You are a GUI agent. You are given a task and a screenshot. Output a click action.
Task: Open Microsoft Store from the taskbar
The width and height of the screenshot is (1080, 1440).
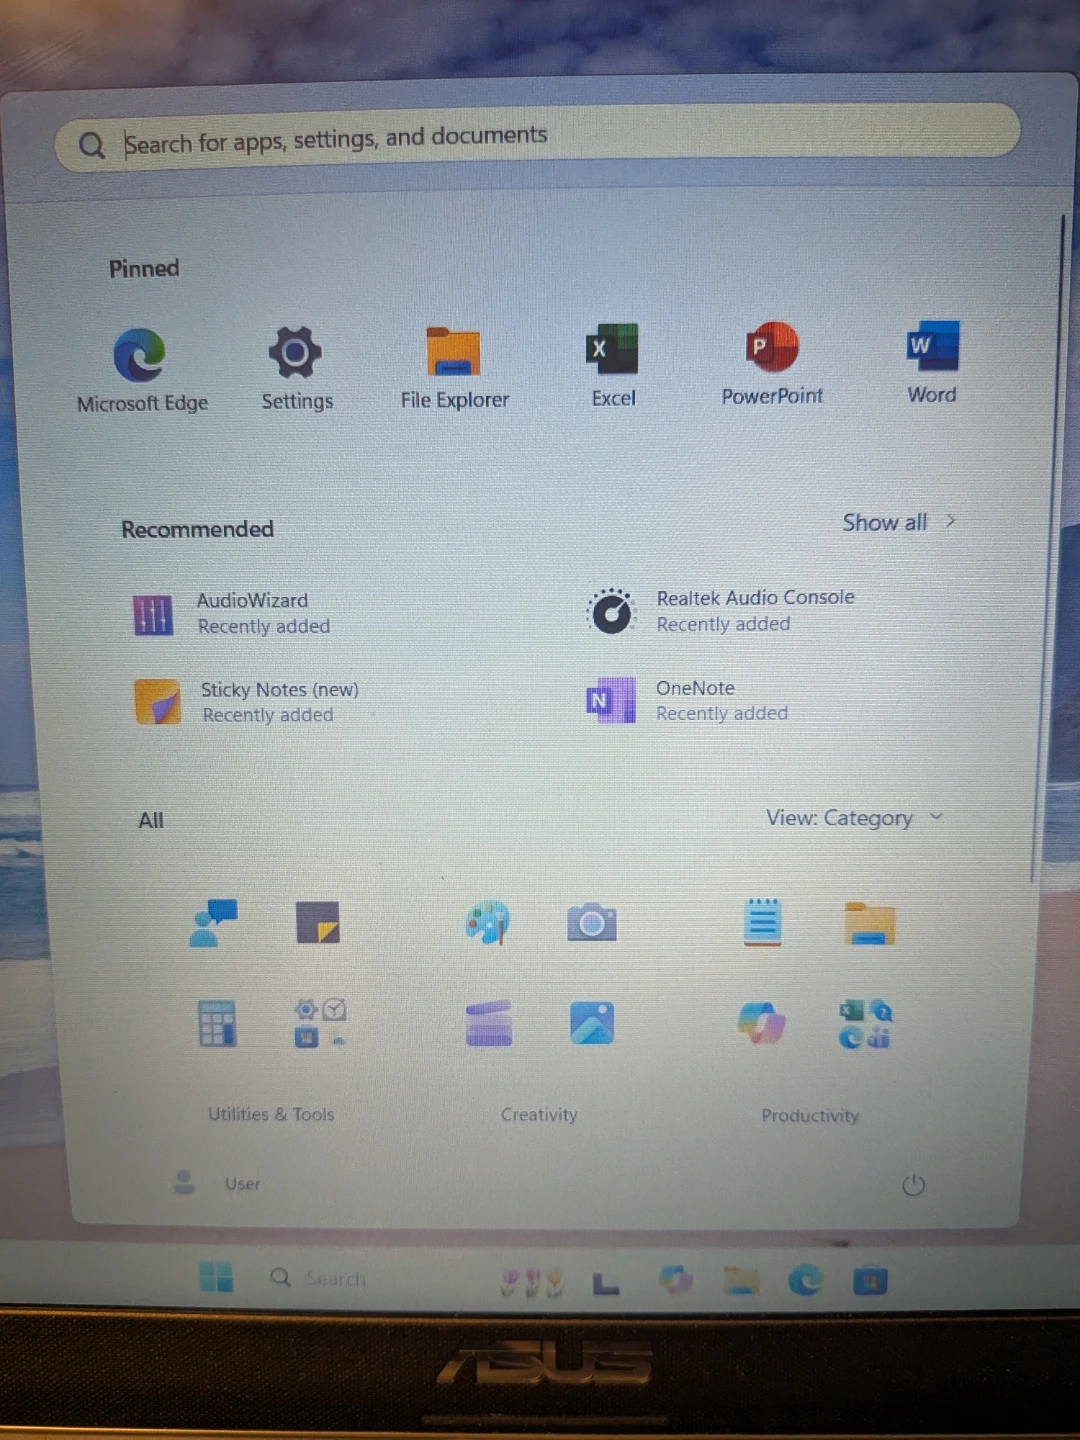pyautogui.click(x=870, y=1281)
